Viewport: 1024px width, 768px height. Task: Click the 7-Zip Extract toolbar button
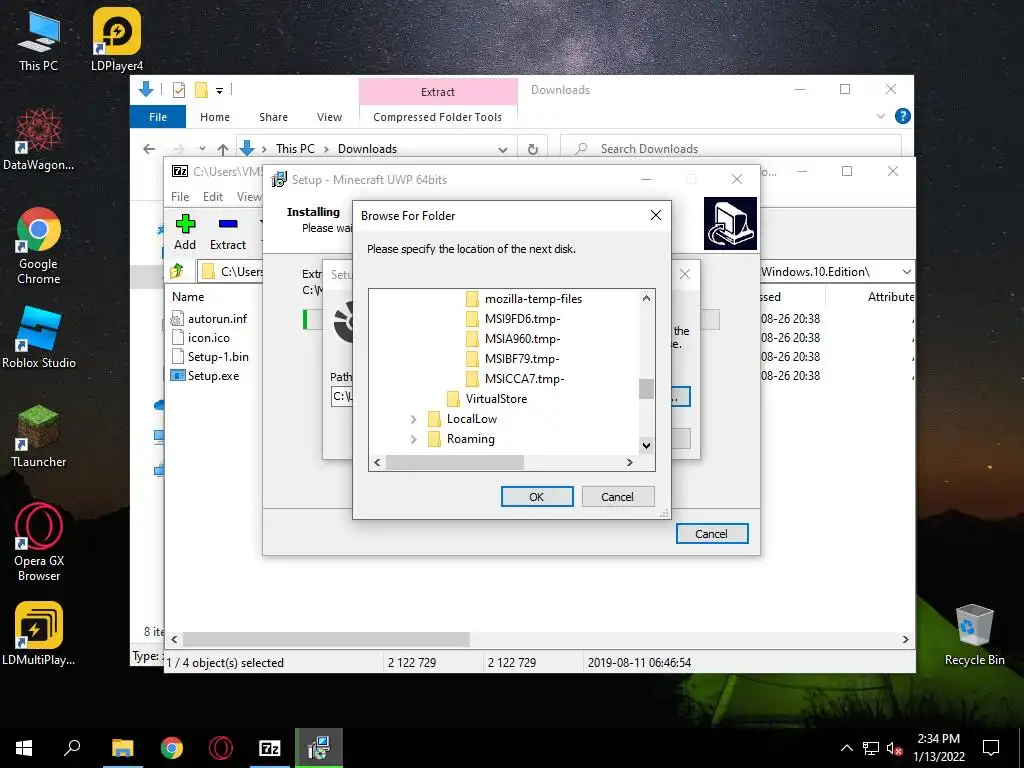pyautogui.click(x=228, y=232)
